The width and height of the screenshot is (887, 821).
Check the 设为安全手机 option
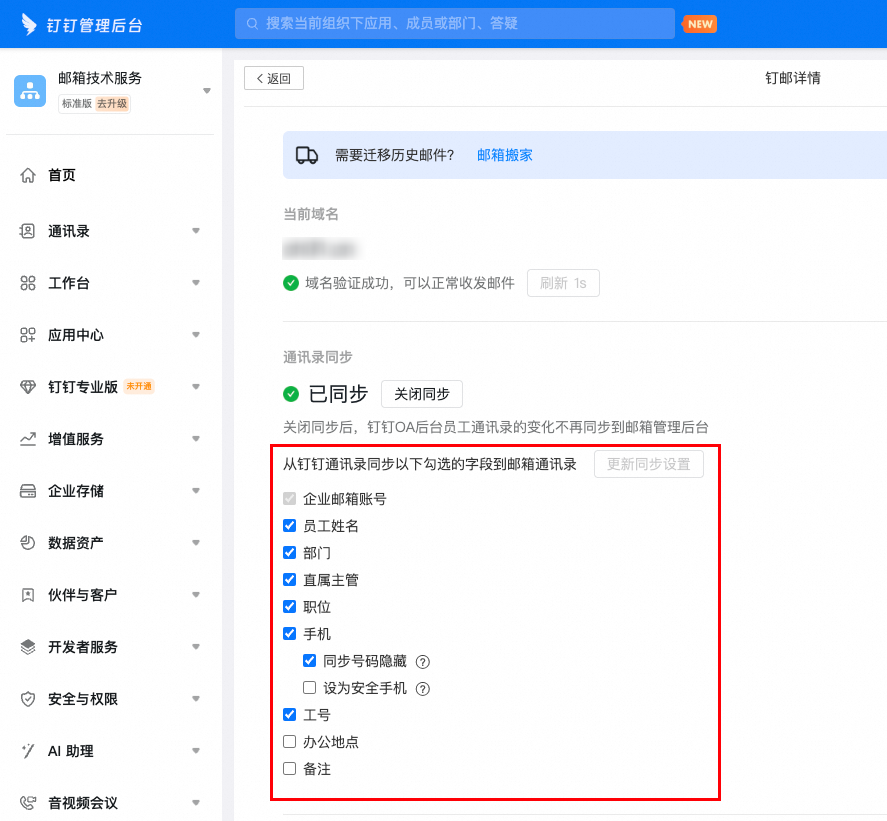[x=309, y=688]
